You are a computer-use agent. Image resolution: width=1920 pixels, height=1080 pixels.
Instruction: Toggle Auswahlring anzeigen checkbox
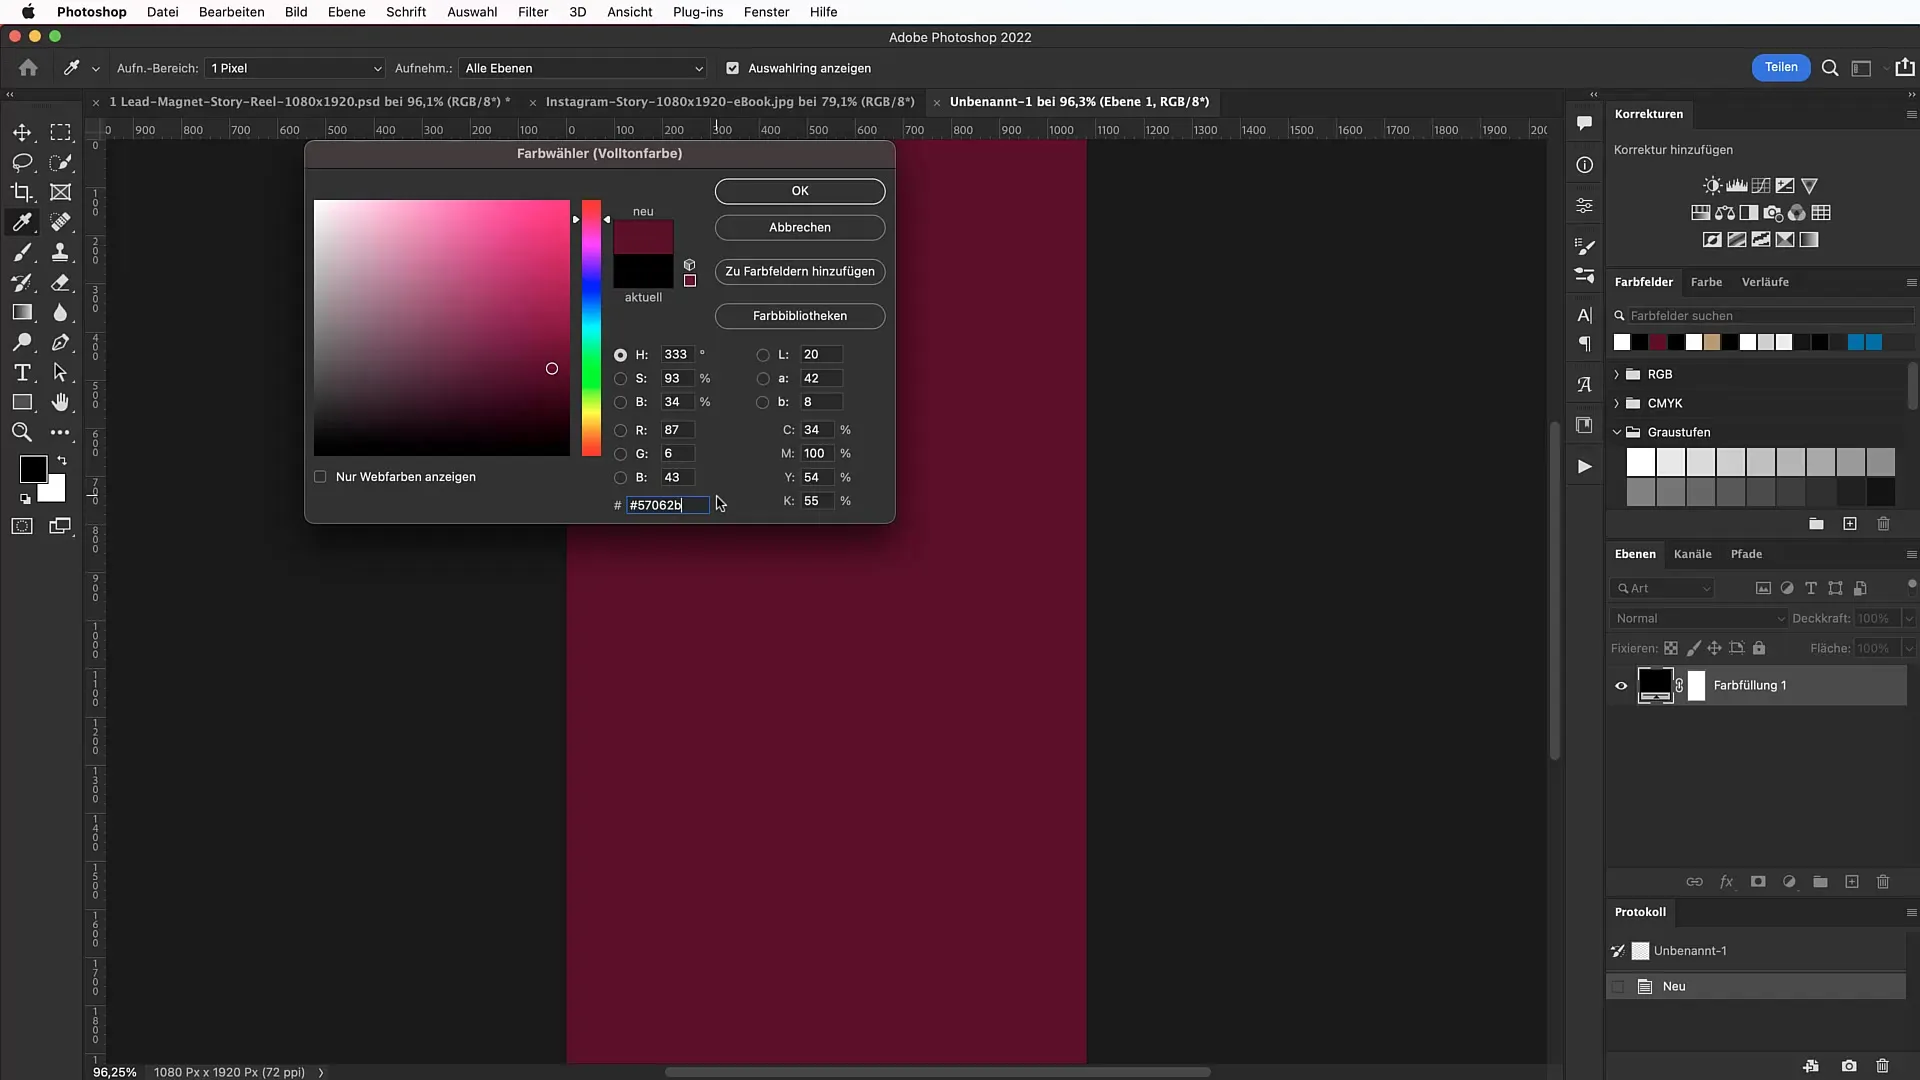(x=733, y=68)
